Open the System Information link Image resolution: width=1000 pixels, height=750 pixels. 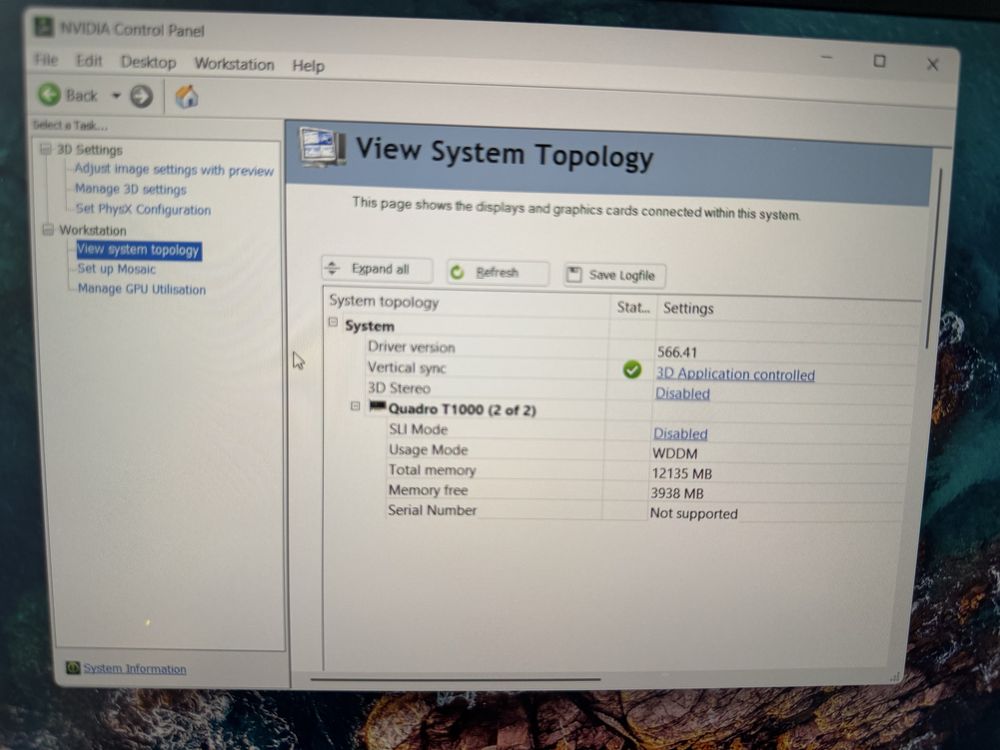point(135,668)
